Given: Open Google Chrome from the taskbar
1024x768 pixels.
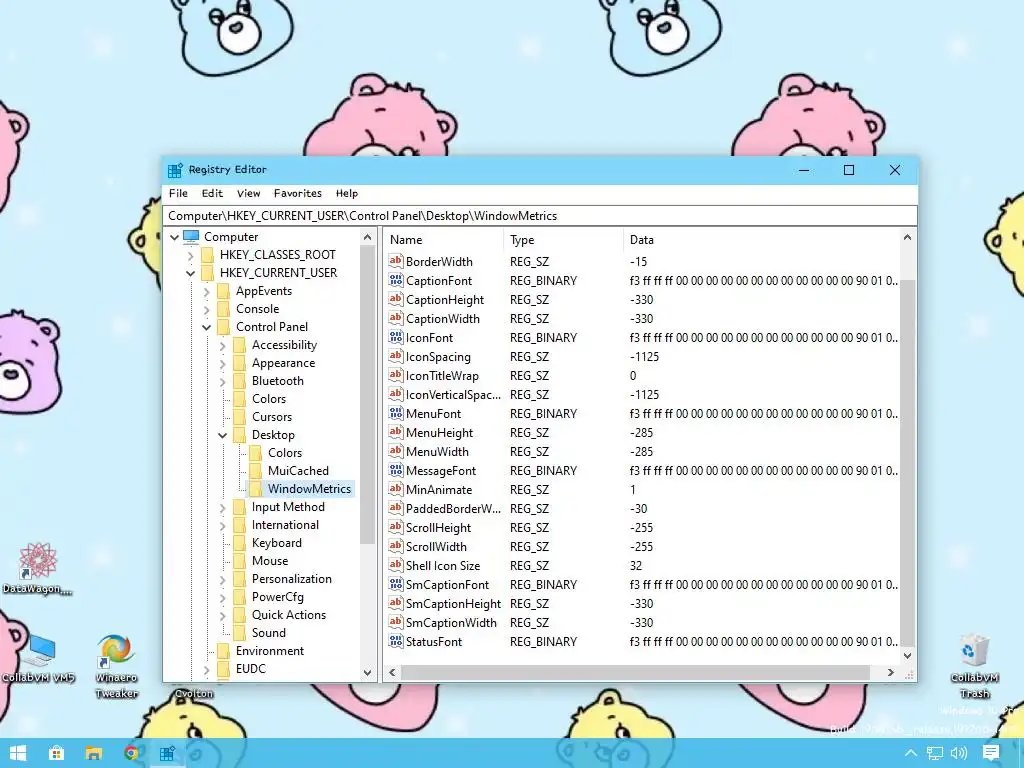Looking at the screenshot, I should coord(131,753).
